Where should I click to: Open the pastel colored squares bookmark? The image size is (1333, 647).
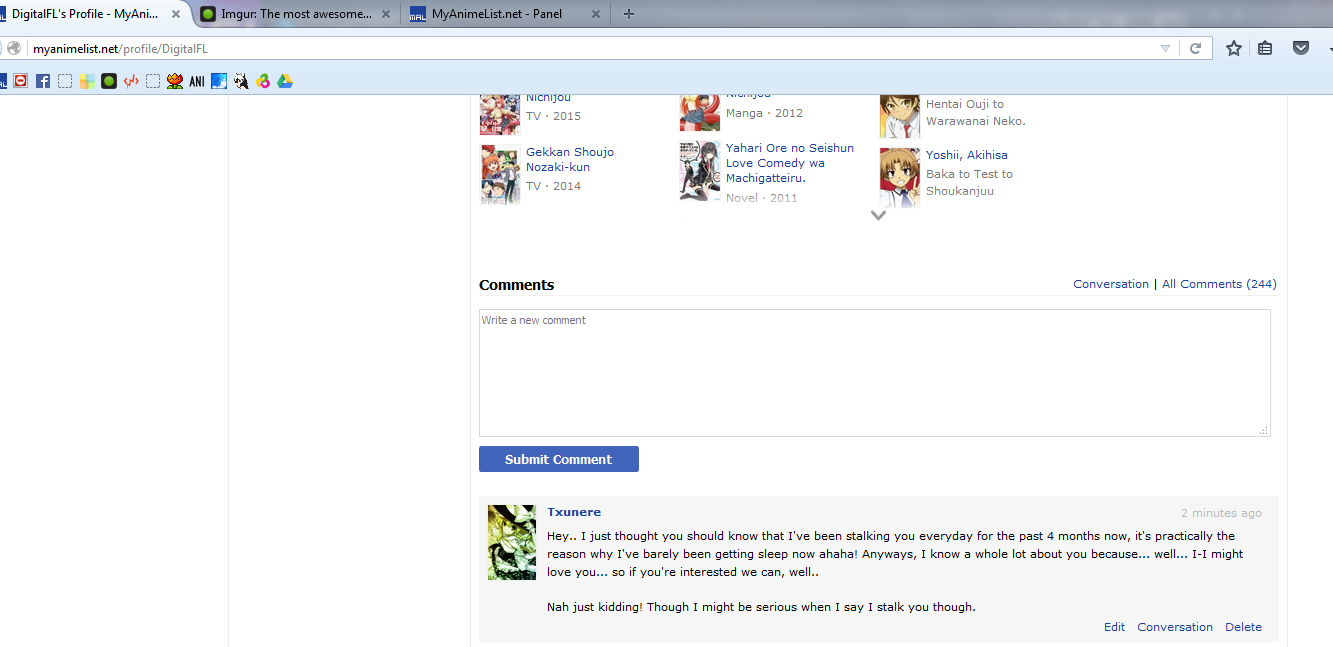click(x=87, y=81)
